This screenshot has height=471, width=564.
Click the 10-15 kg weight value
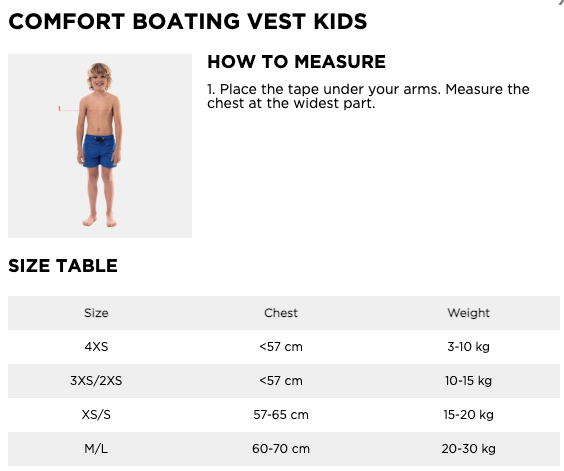[x=468, y=381]
